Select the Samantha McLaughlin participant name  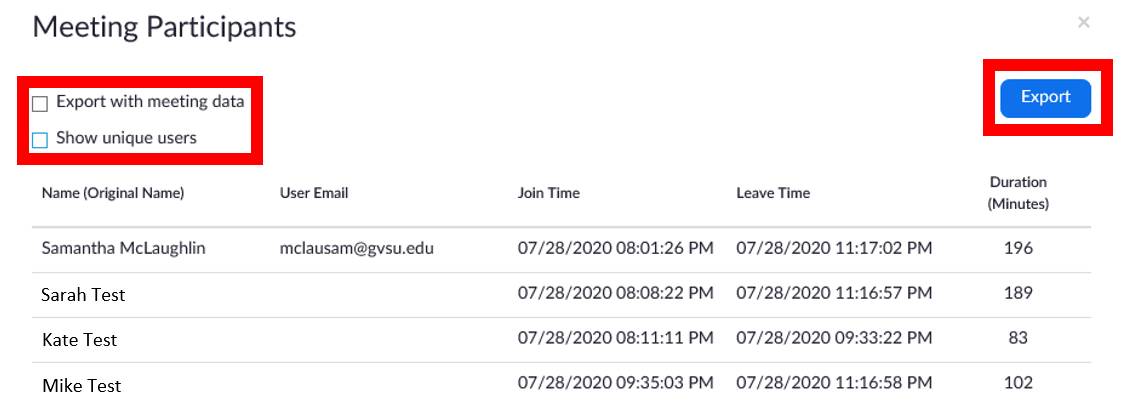click(123, 248)
